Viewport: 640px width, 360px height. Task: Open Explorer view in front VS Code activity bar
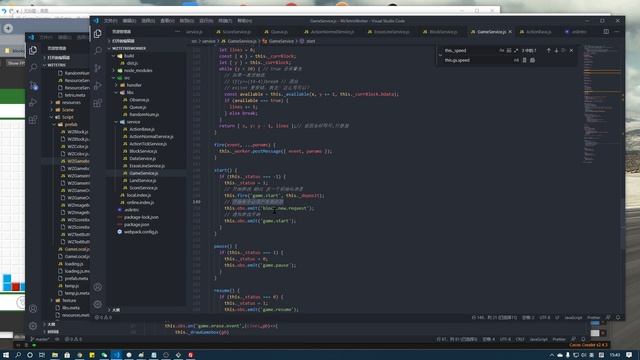tap(98, 33)
